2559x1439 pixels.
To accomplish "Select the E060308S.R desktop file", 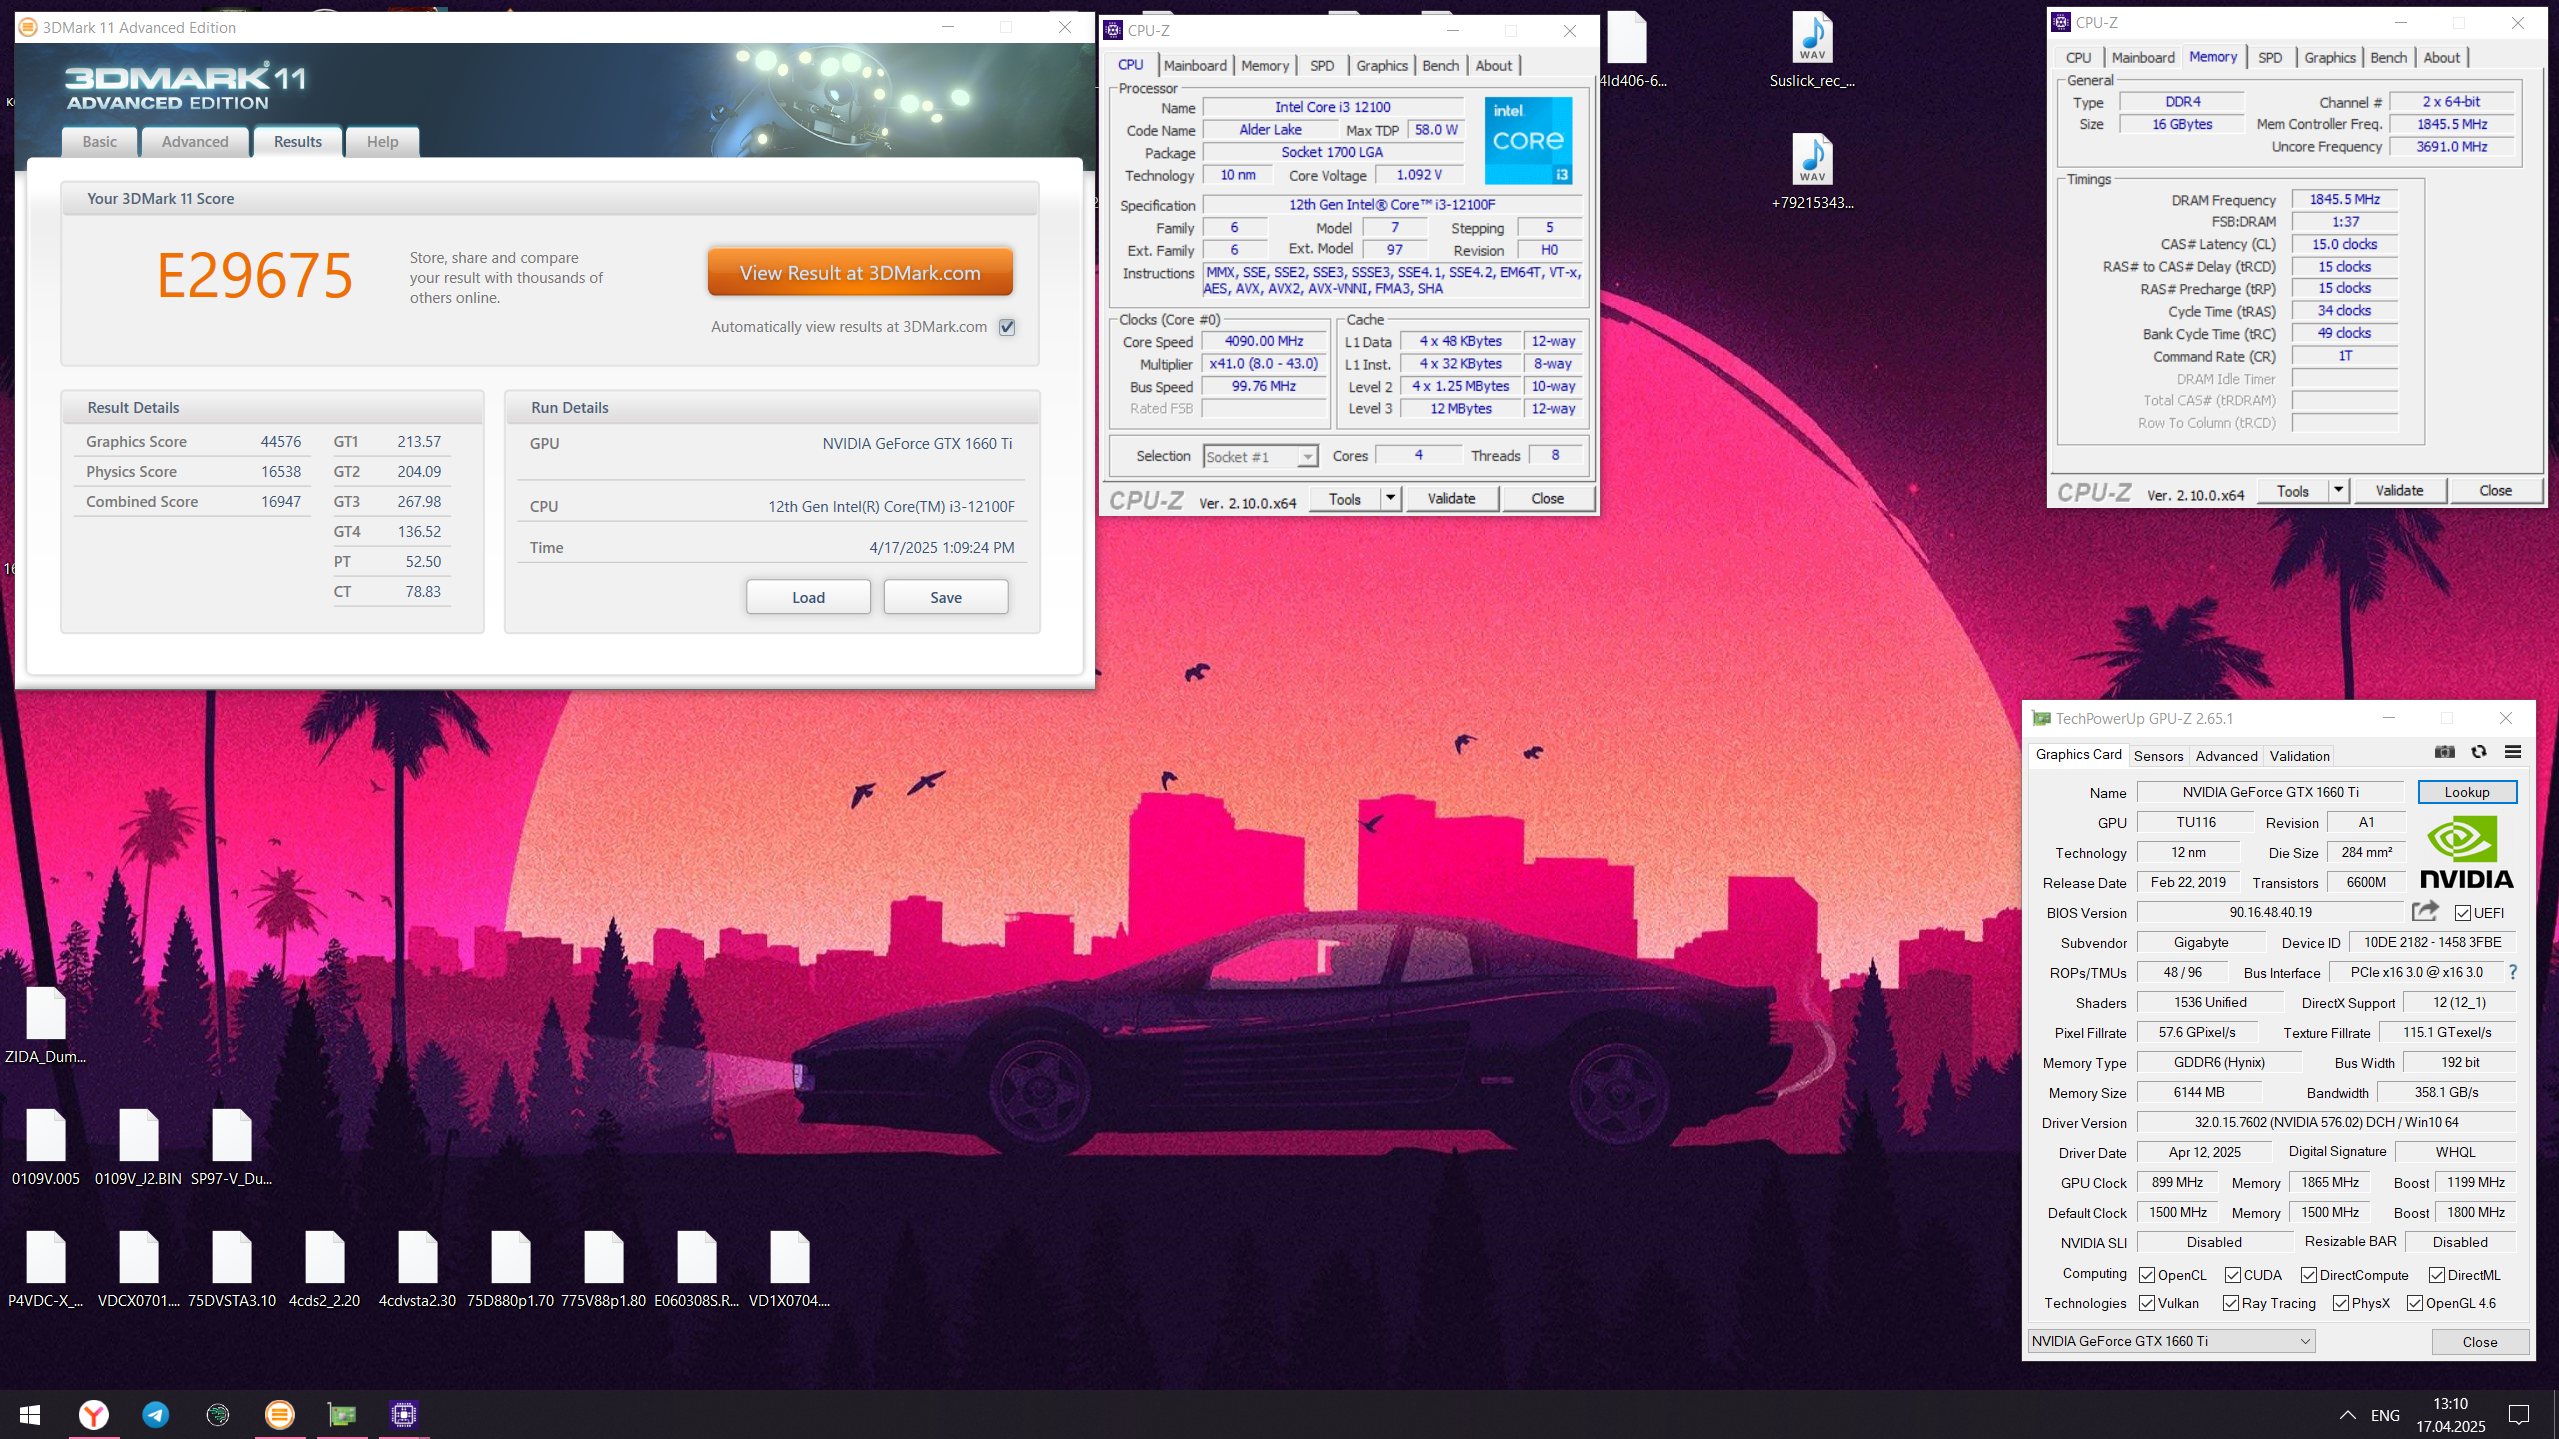I will [x=696, y=1270].
